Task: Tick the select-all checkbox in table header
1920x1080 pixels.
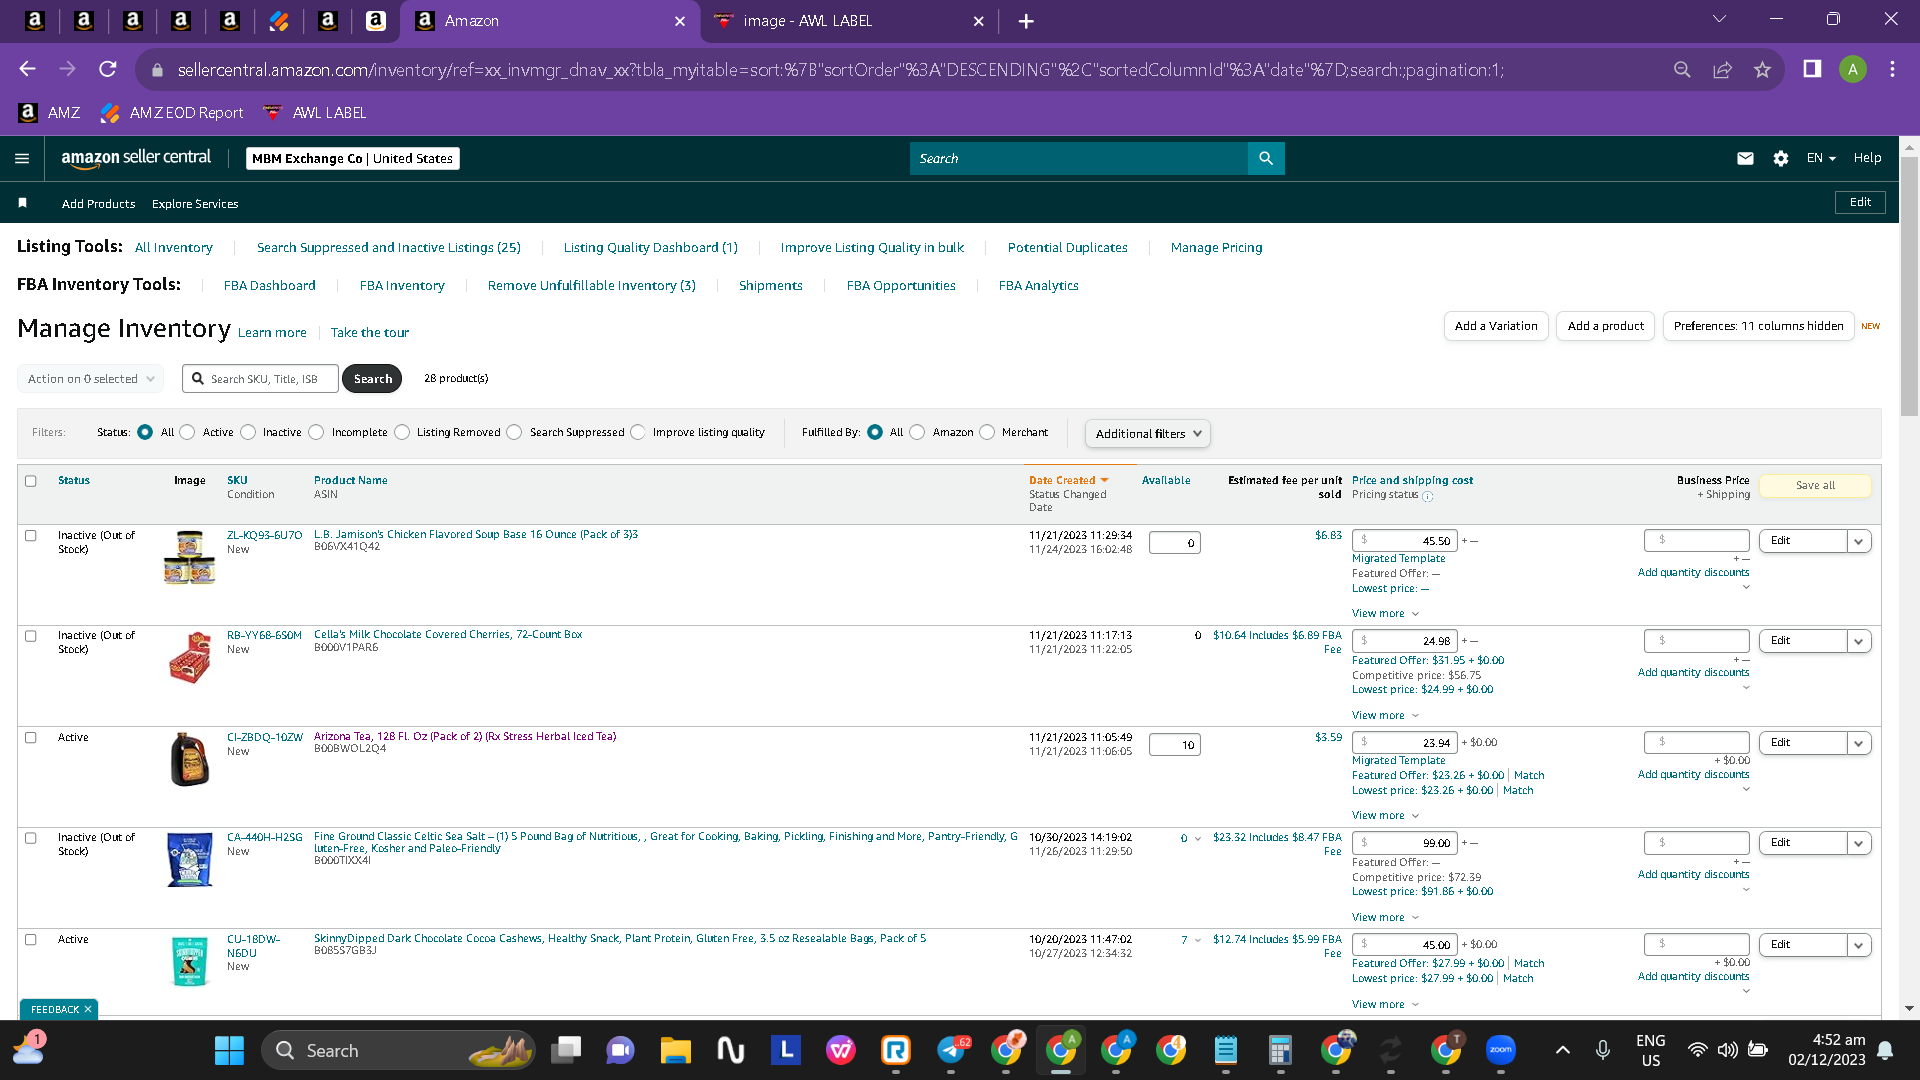Action: (31, 481)
